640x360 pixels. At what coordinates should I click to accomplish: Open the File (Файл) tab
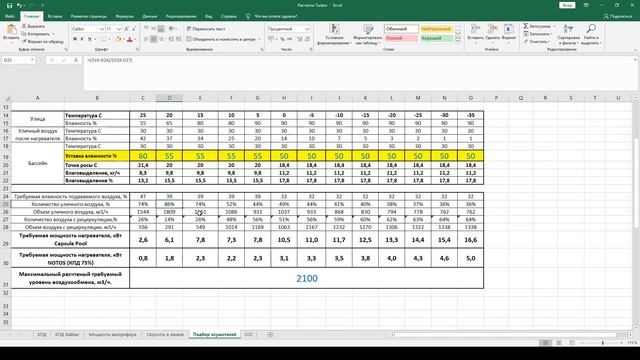point(10,16)
